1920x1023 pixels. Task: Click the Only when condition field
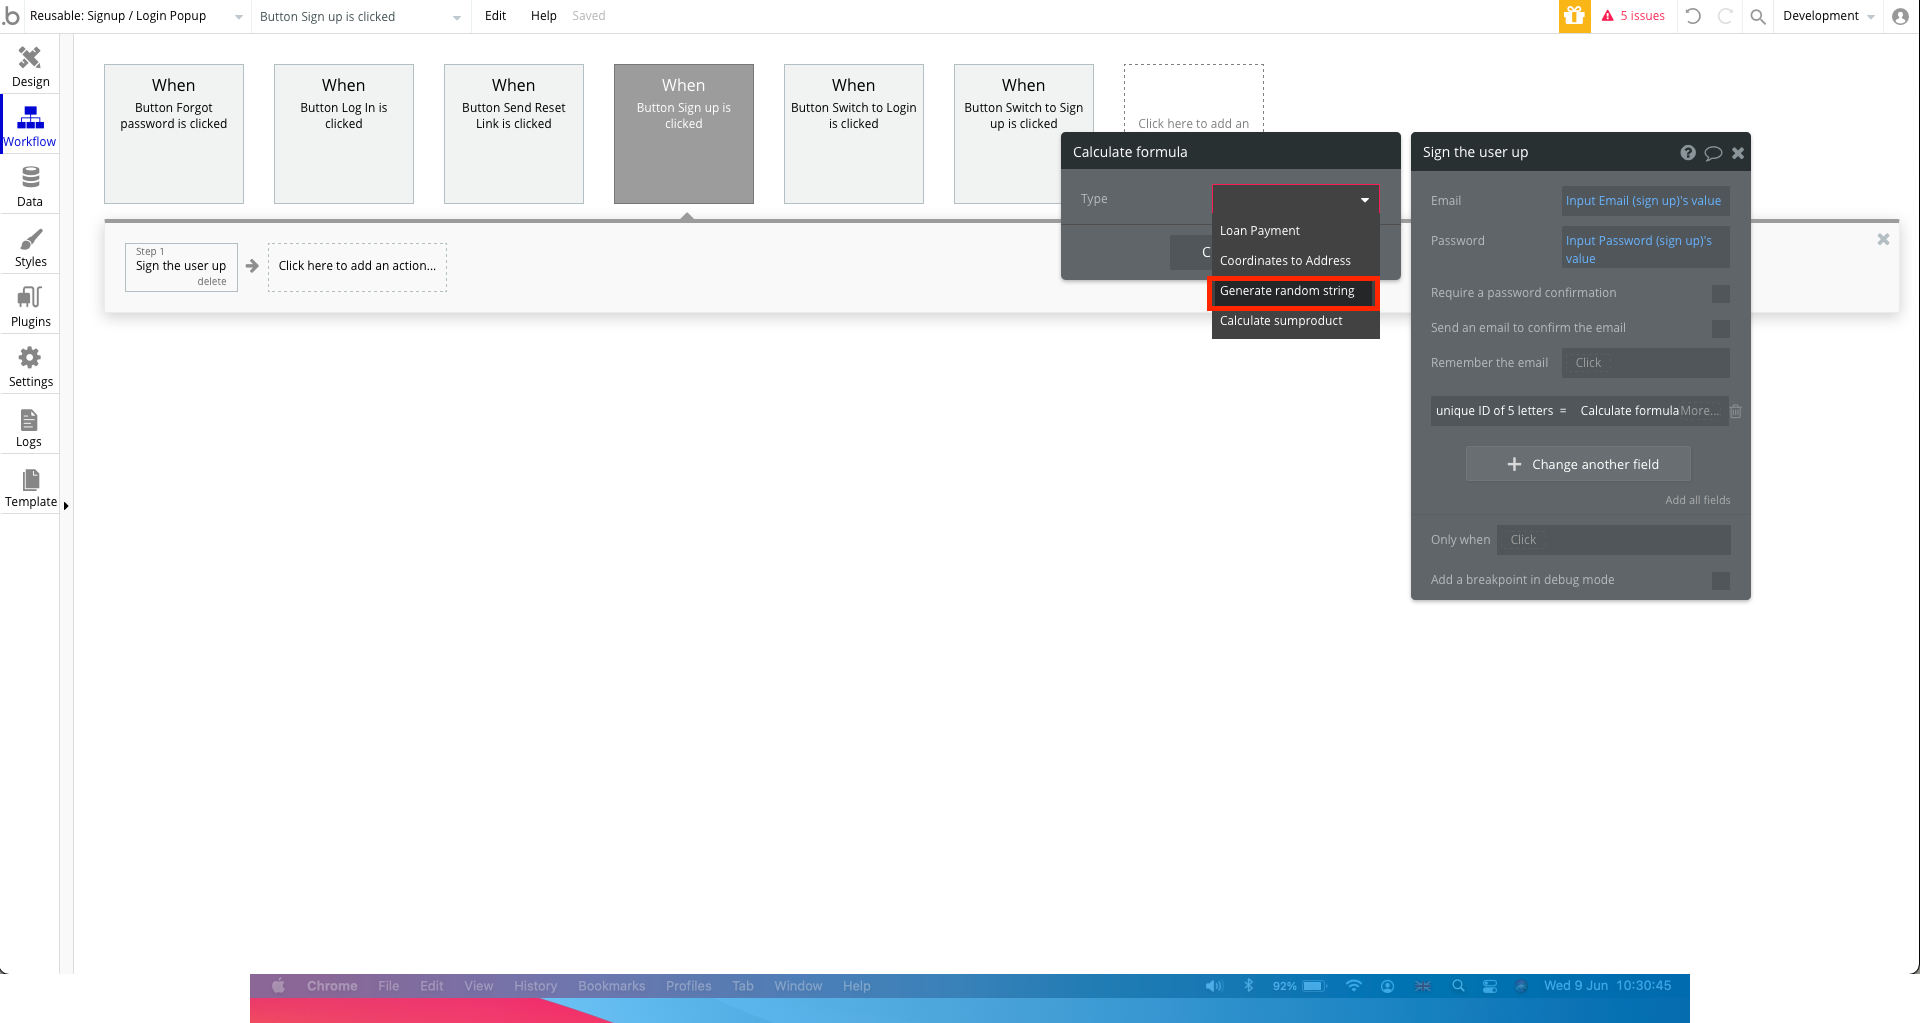click(1613, 540)
